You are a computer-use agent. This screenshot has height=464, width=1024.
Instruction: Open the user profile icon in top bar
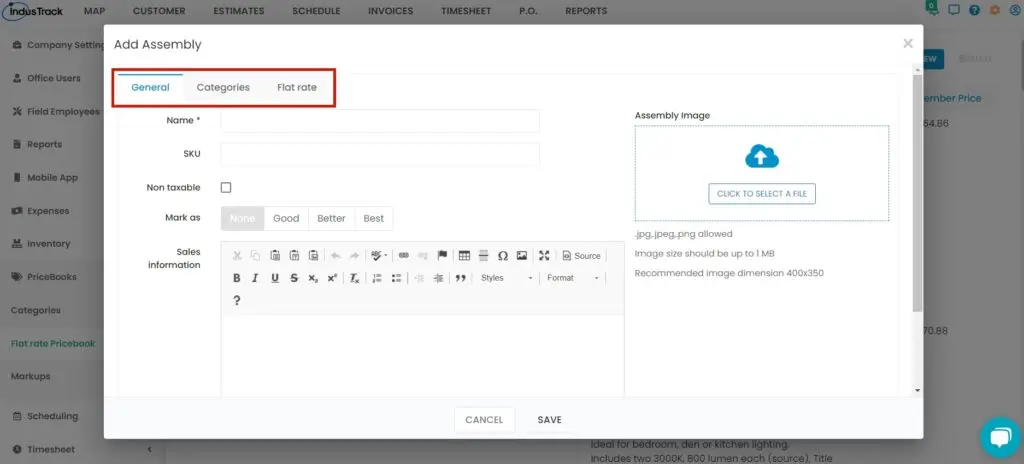1016,10
